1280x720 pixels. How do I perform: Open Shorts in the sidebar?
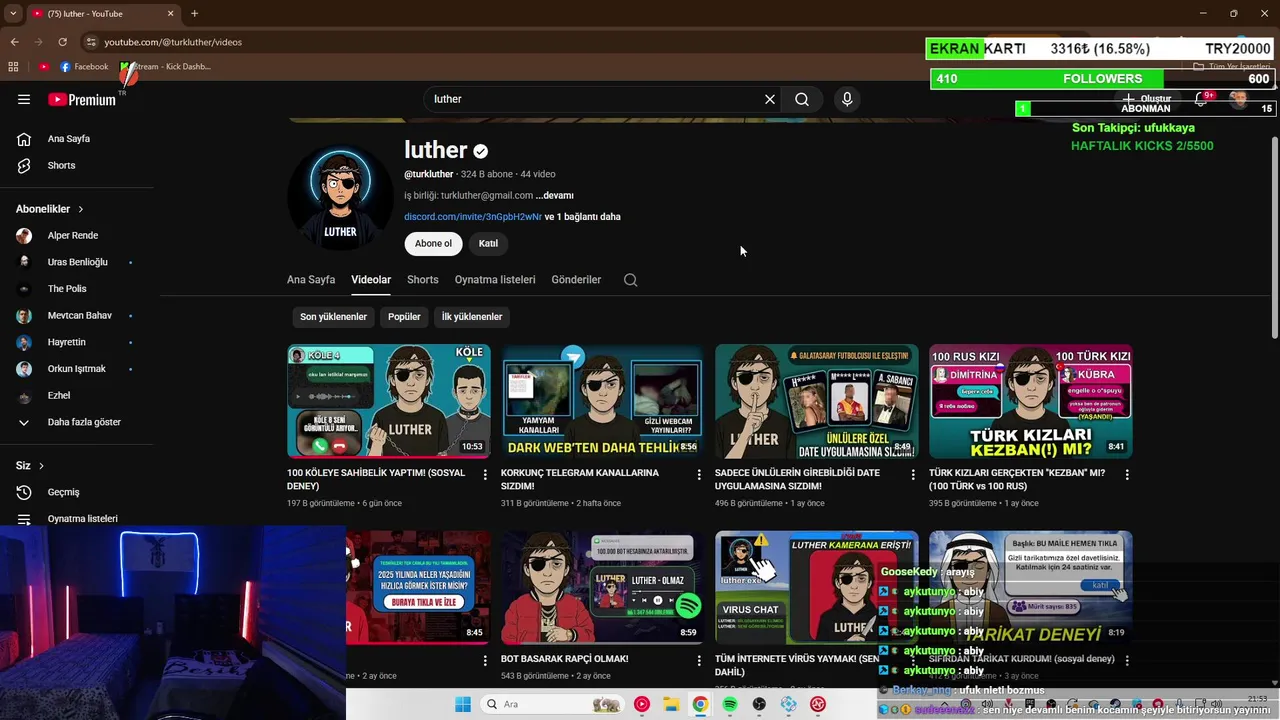click(x=61, y=165)
